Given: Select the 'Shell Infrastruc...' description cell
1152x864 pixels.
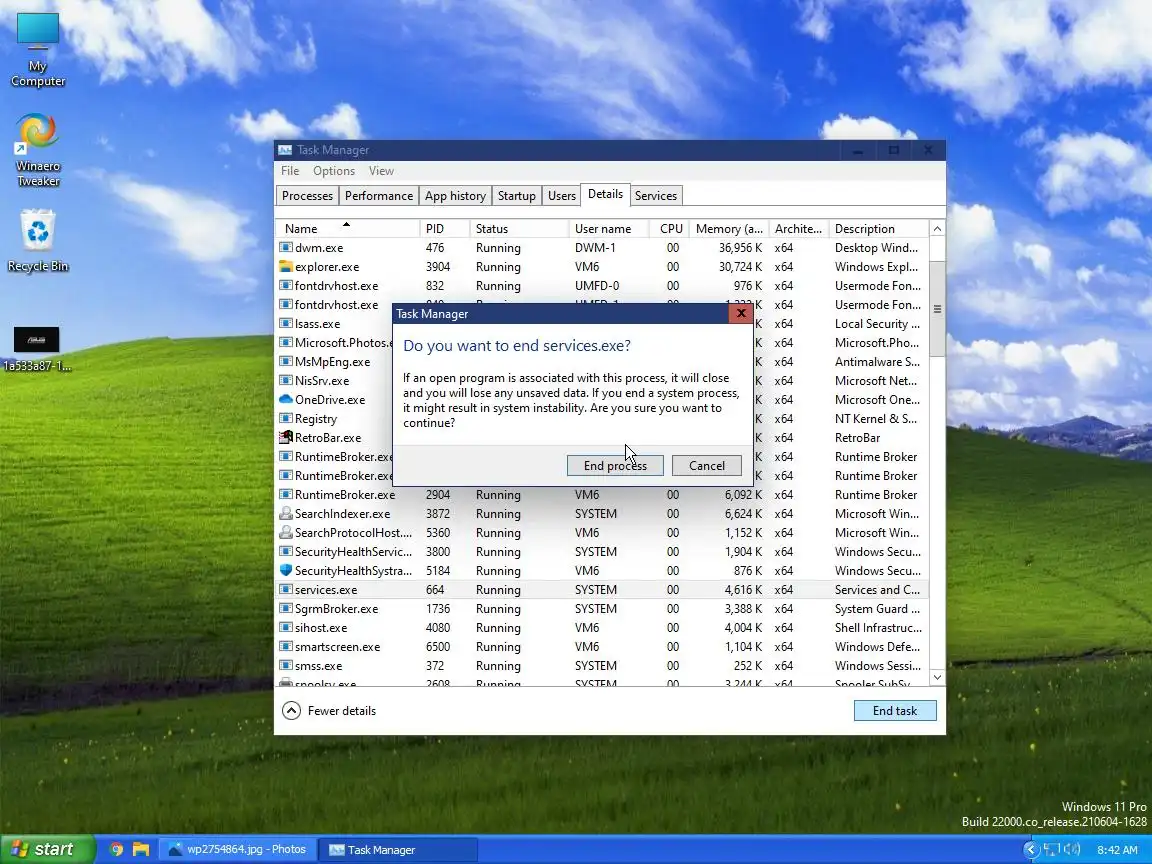Looking at the screenshot, I should click(878, 628).
